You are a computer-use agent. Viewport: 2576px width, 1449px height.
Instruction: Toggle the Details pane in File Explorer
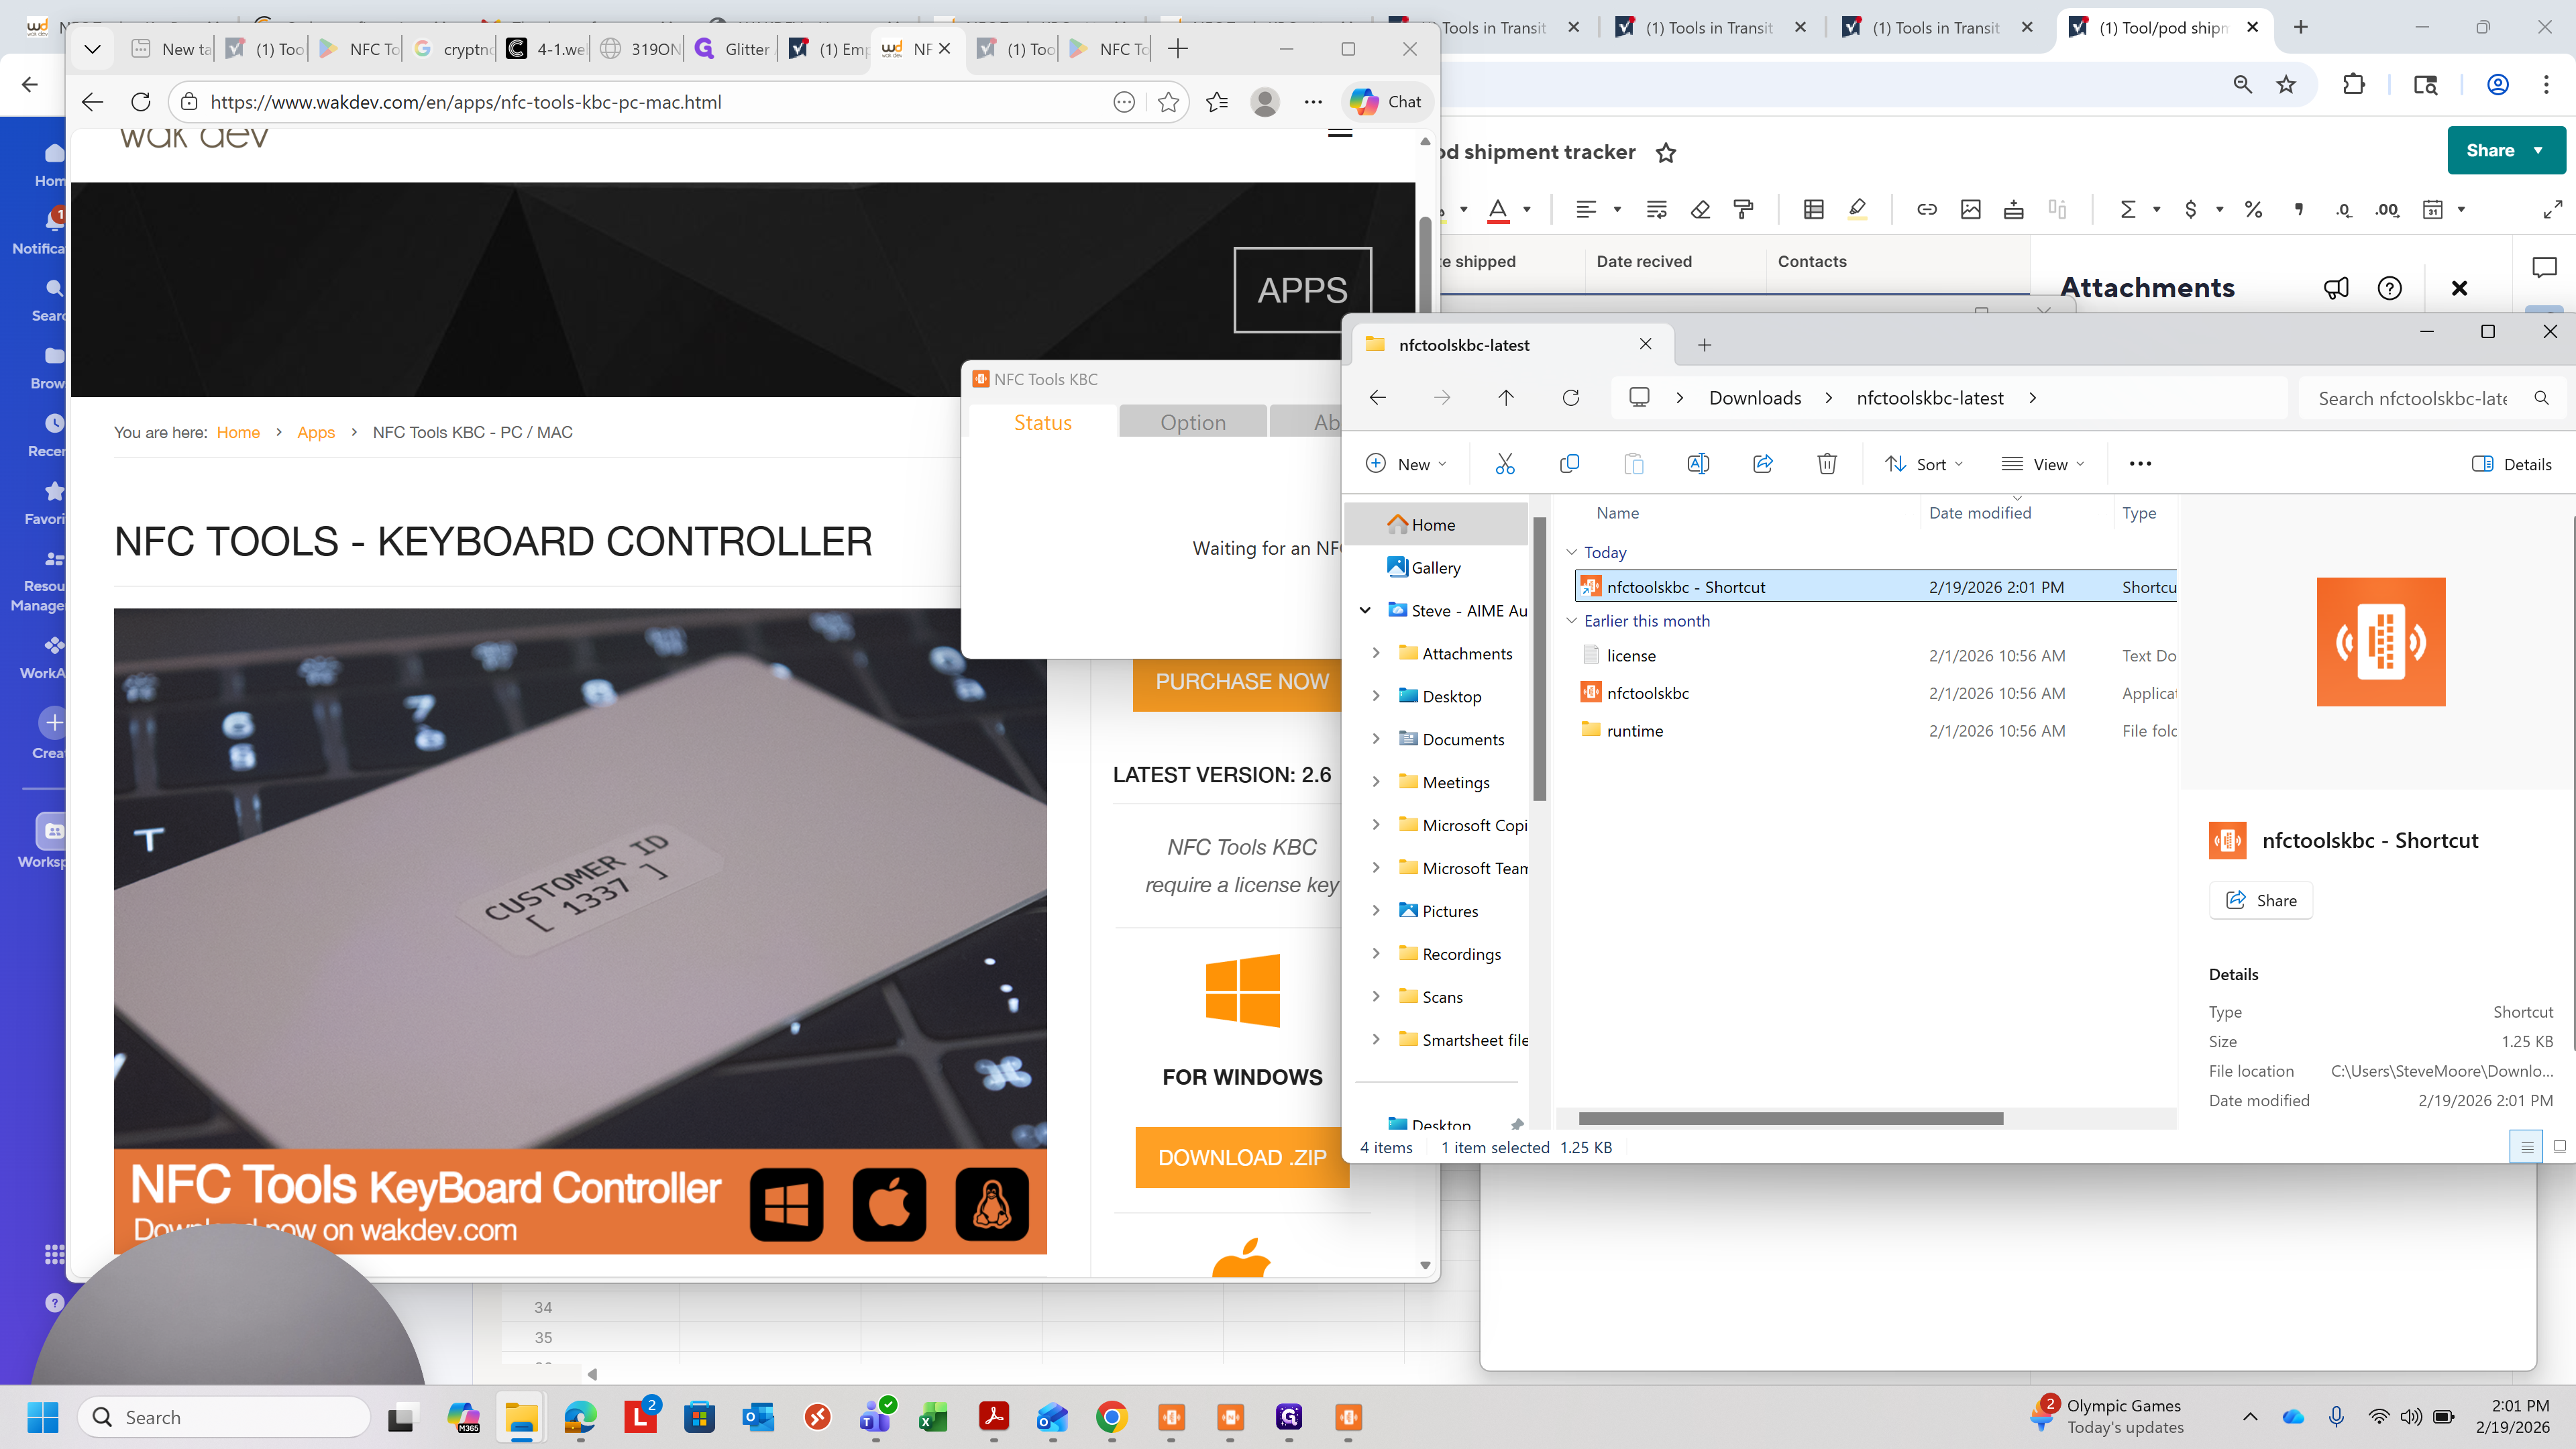2511,464
